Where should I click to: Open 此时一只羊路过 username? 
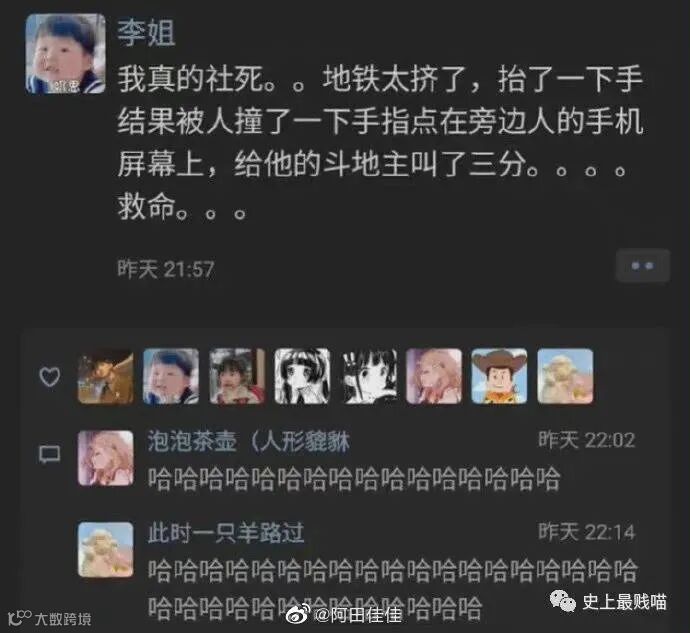[x=226, y=533]
